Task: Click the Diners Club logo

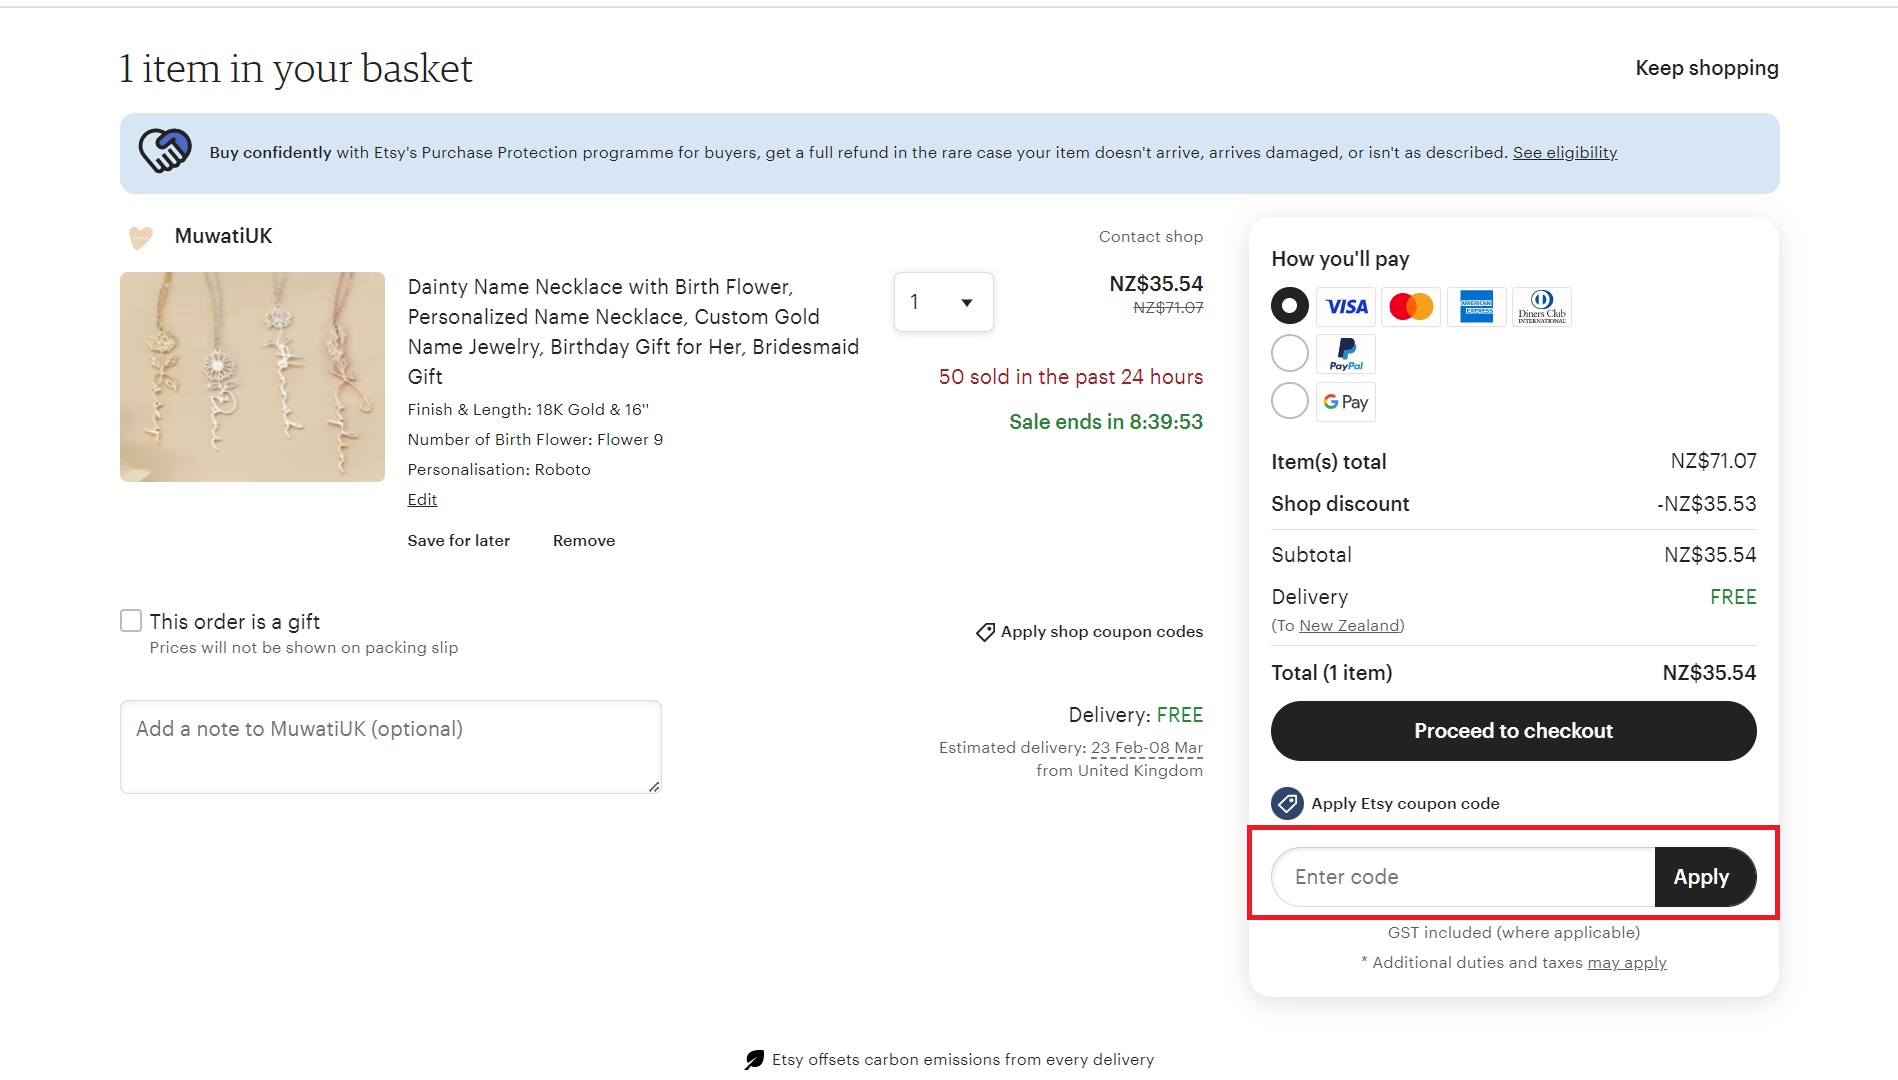Action: click(1541, 307)
